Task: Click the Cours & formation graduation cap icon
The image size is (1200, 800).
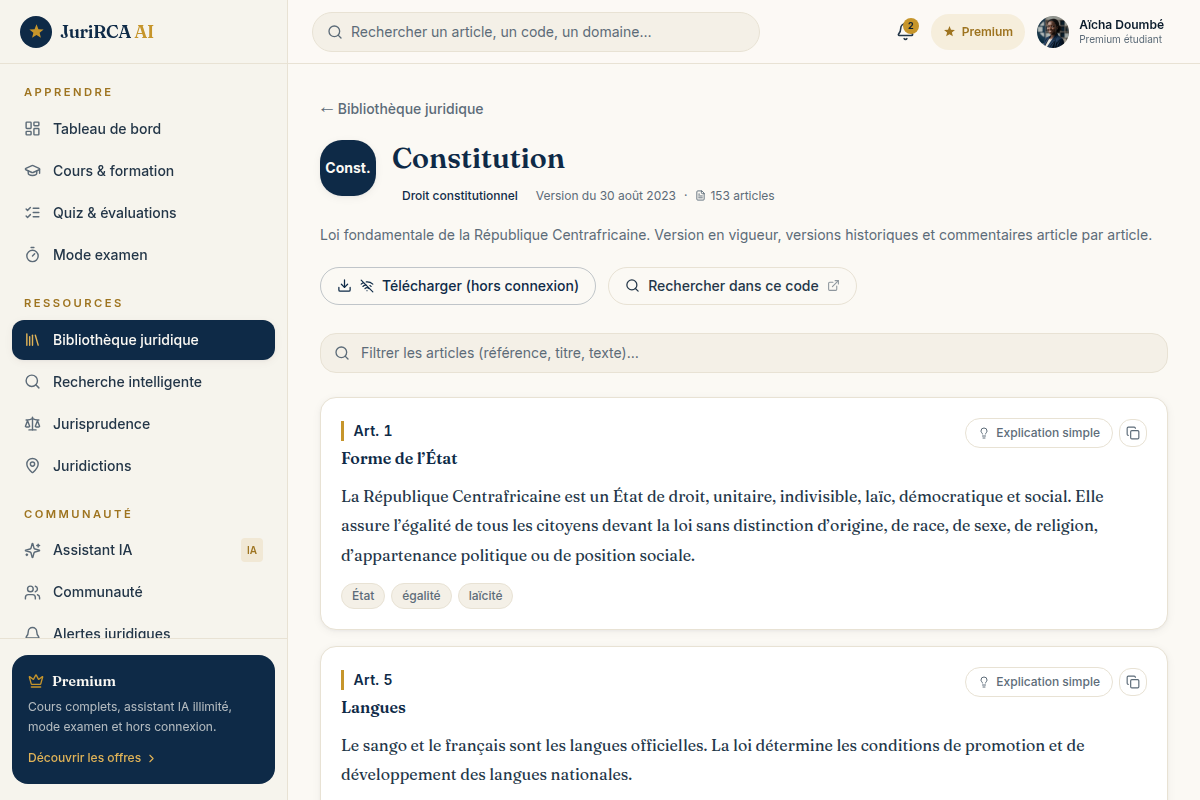Action: (32, 171)
